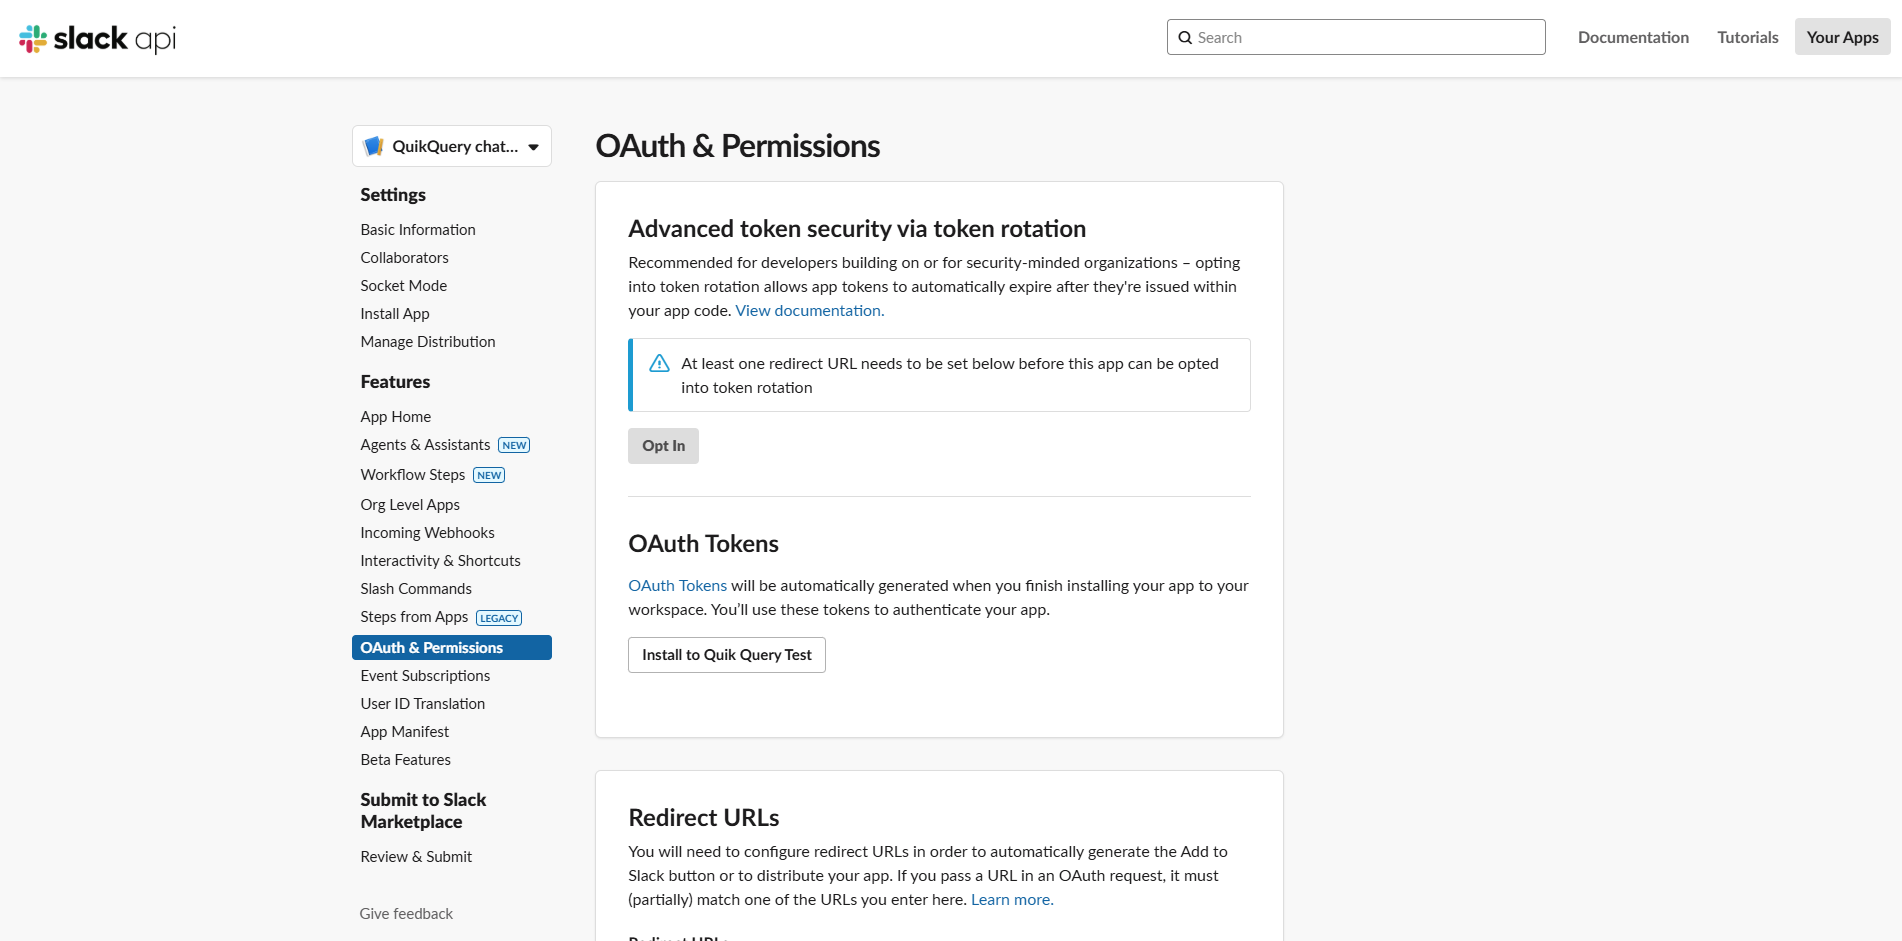The height and width of the screenshot is (941, 1902).
Task: Select Workflow Steps in the sidebar
Action: pyautogui.click(x=412, y=475)
